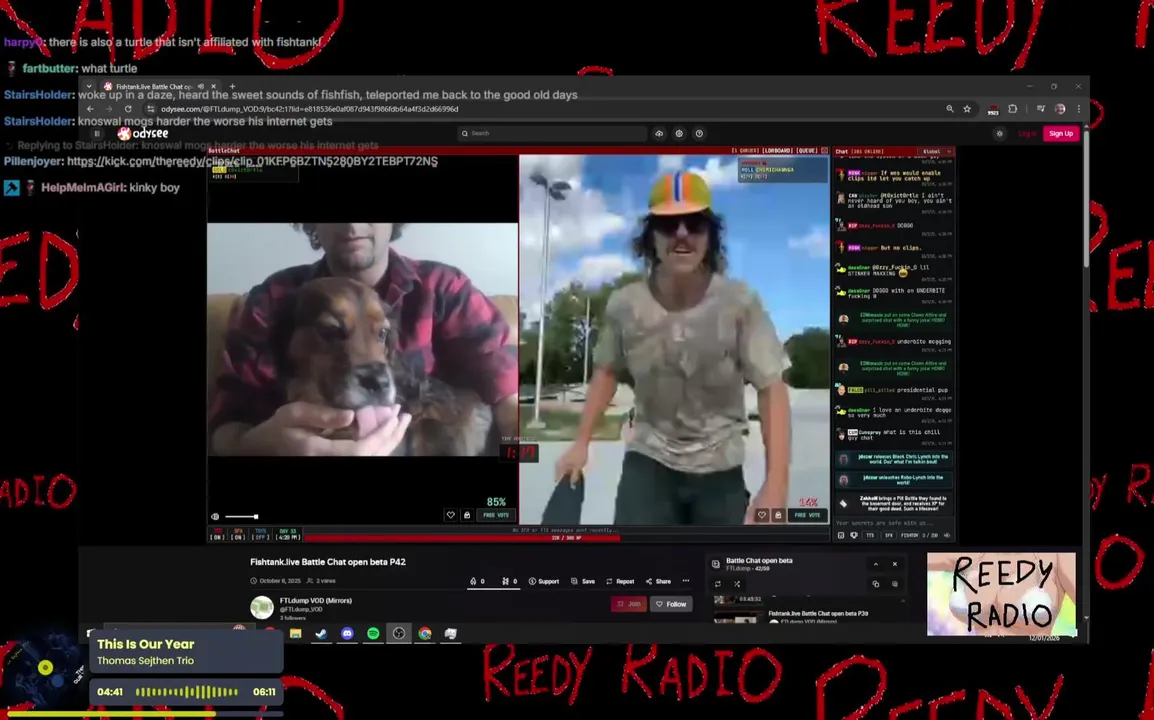Toggle the FISHTOY button below chat input
The width and height of the screenshot is (1154, 720).
[x=910, y=536]
